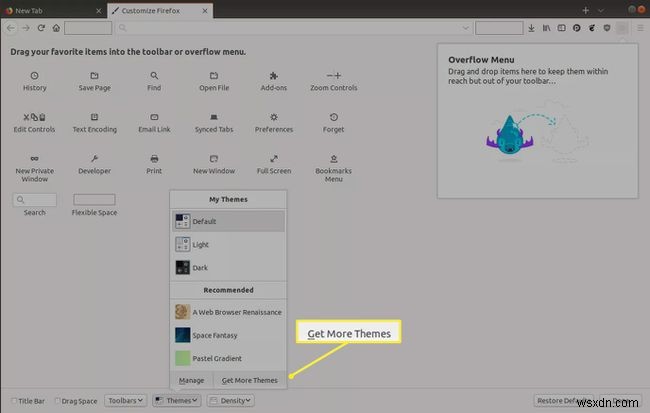Open the Themes dropdown button
Viewport: 650px width, 413px height.
[x=177, y=401]
